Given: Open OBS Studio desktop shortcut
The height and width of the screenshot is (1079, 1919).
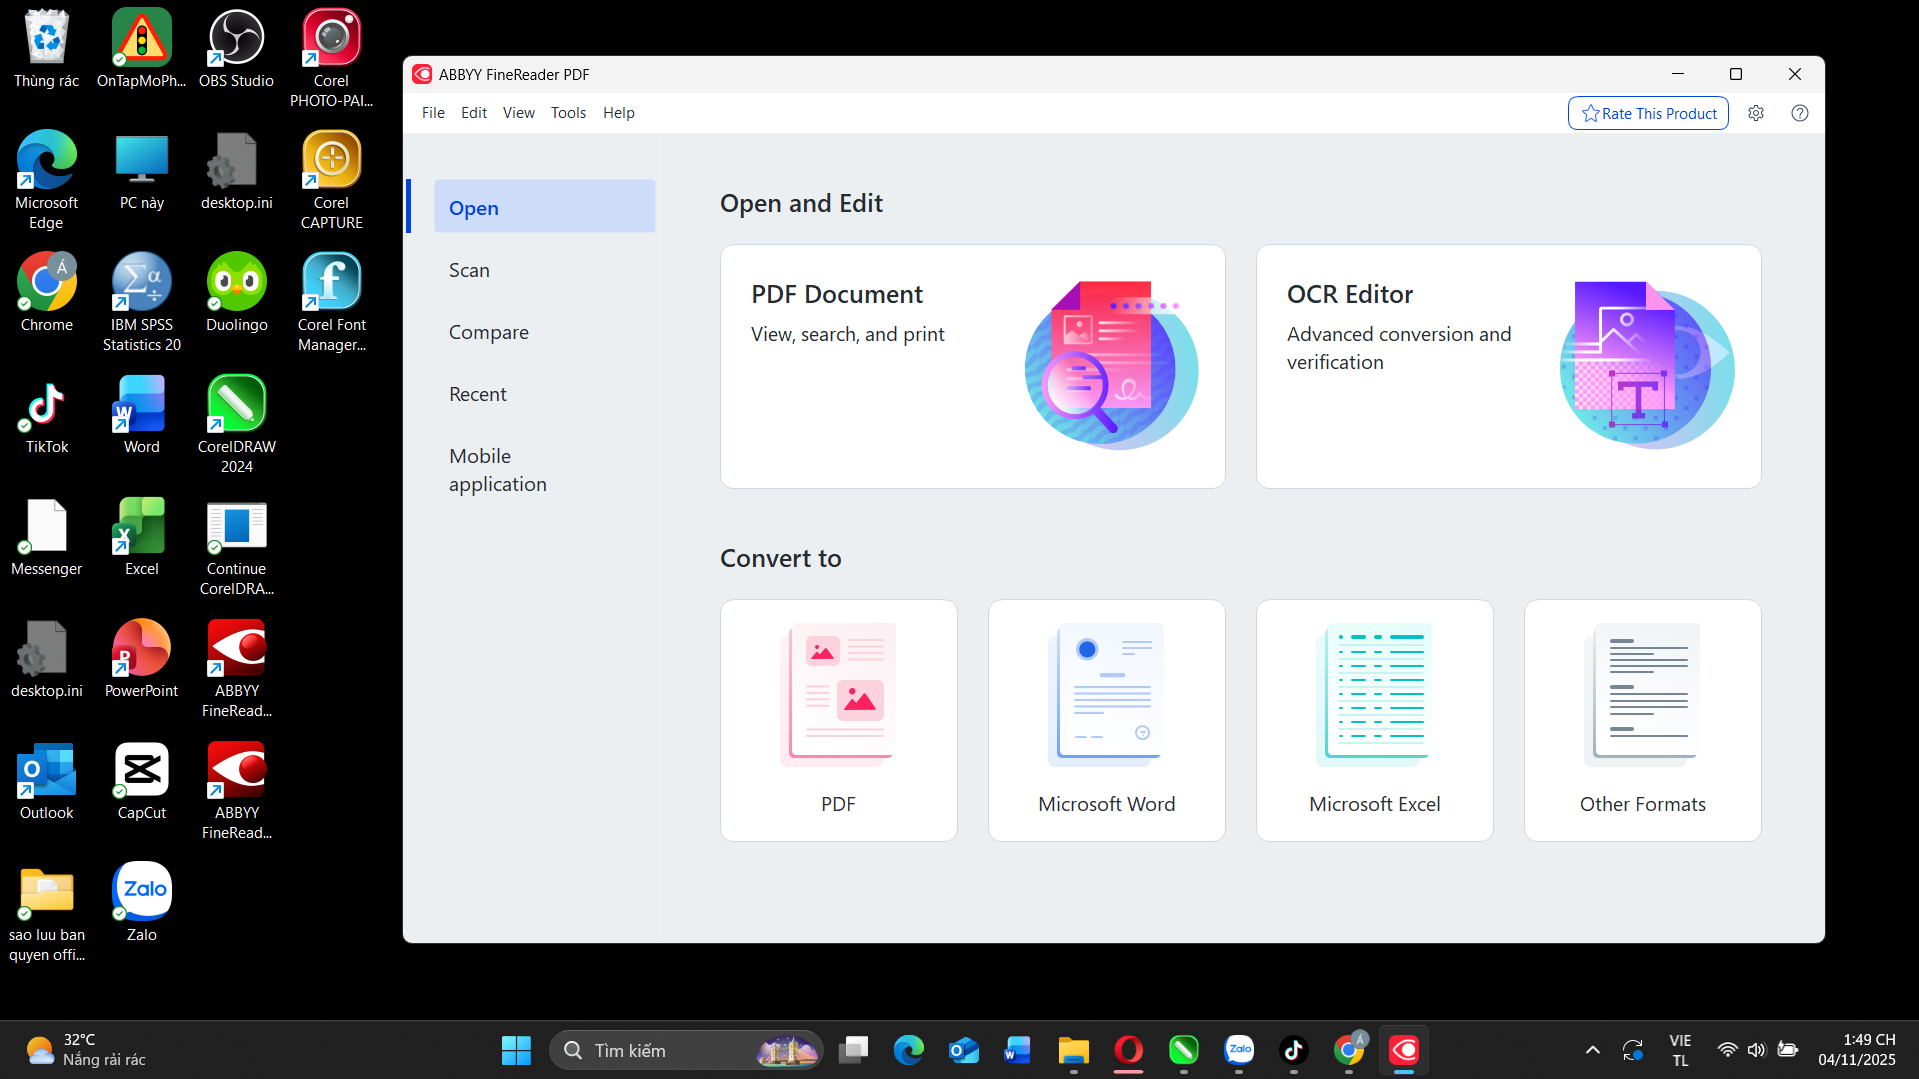Looking at the screenshot, I should [x=236, y=50].
